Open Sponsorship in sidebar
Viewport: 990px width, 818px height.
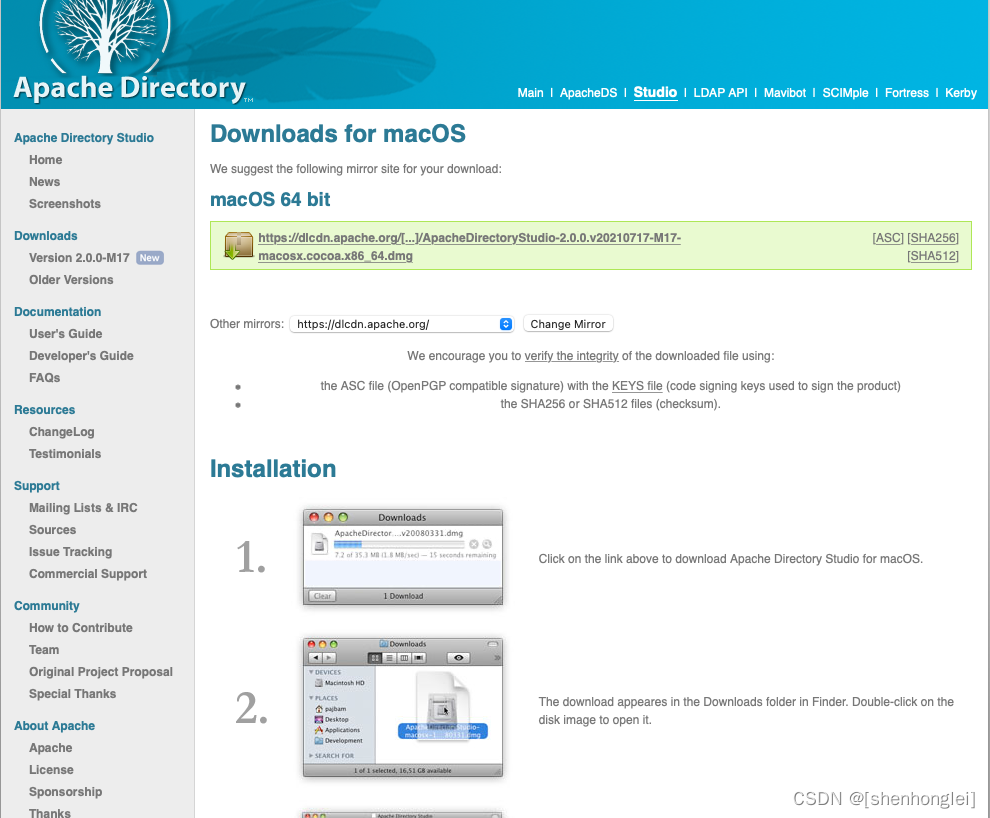coord(65,792)
